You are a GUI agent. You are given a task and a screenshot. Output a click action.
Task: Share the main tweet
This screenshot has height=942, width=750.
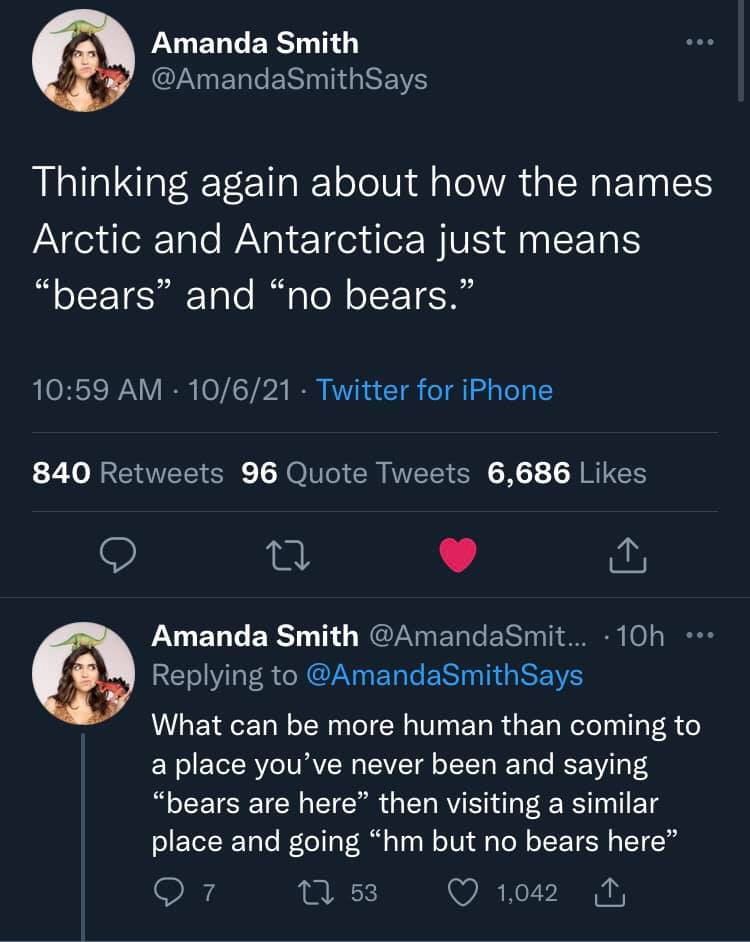pyautogui.click(x=628, y=555)
